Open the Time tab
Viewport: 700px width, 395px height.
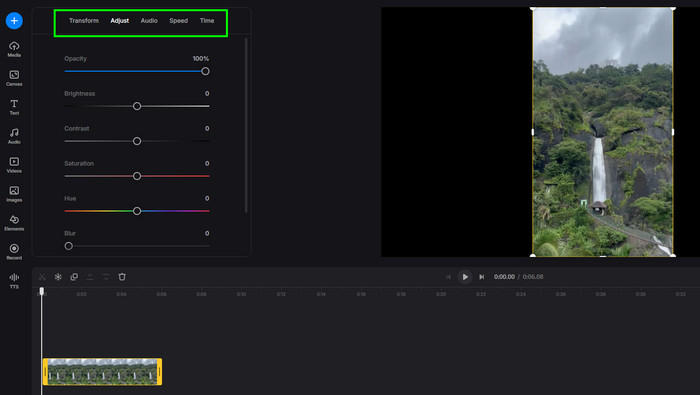pos(207,21)
